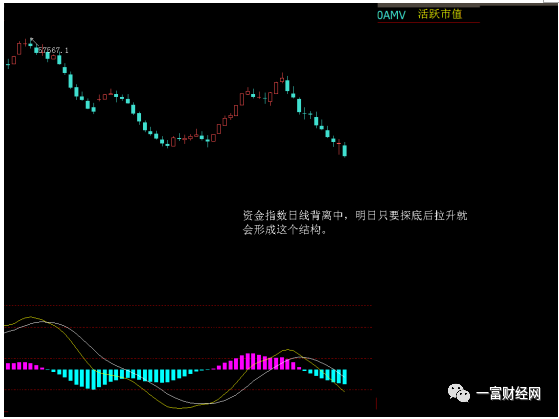Select the last cyan candlestick on the right
Screen dimensions: 559x419
coord(345,149)
